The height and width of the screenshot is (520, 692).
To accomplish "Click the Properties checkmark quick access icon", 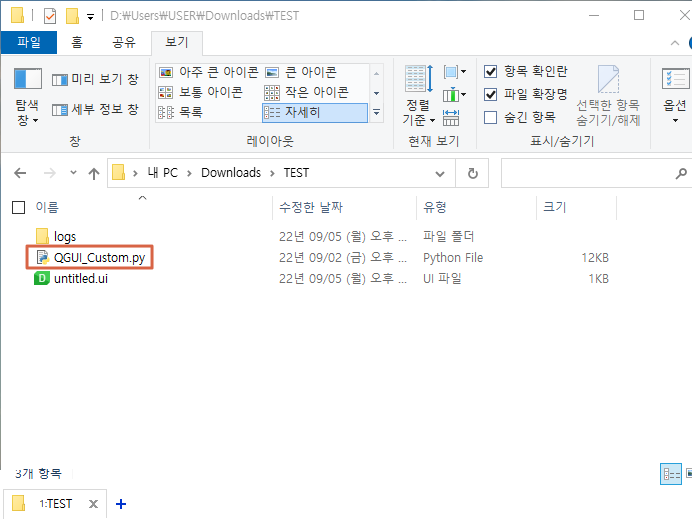I will [x=50, y=16].
